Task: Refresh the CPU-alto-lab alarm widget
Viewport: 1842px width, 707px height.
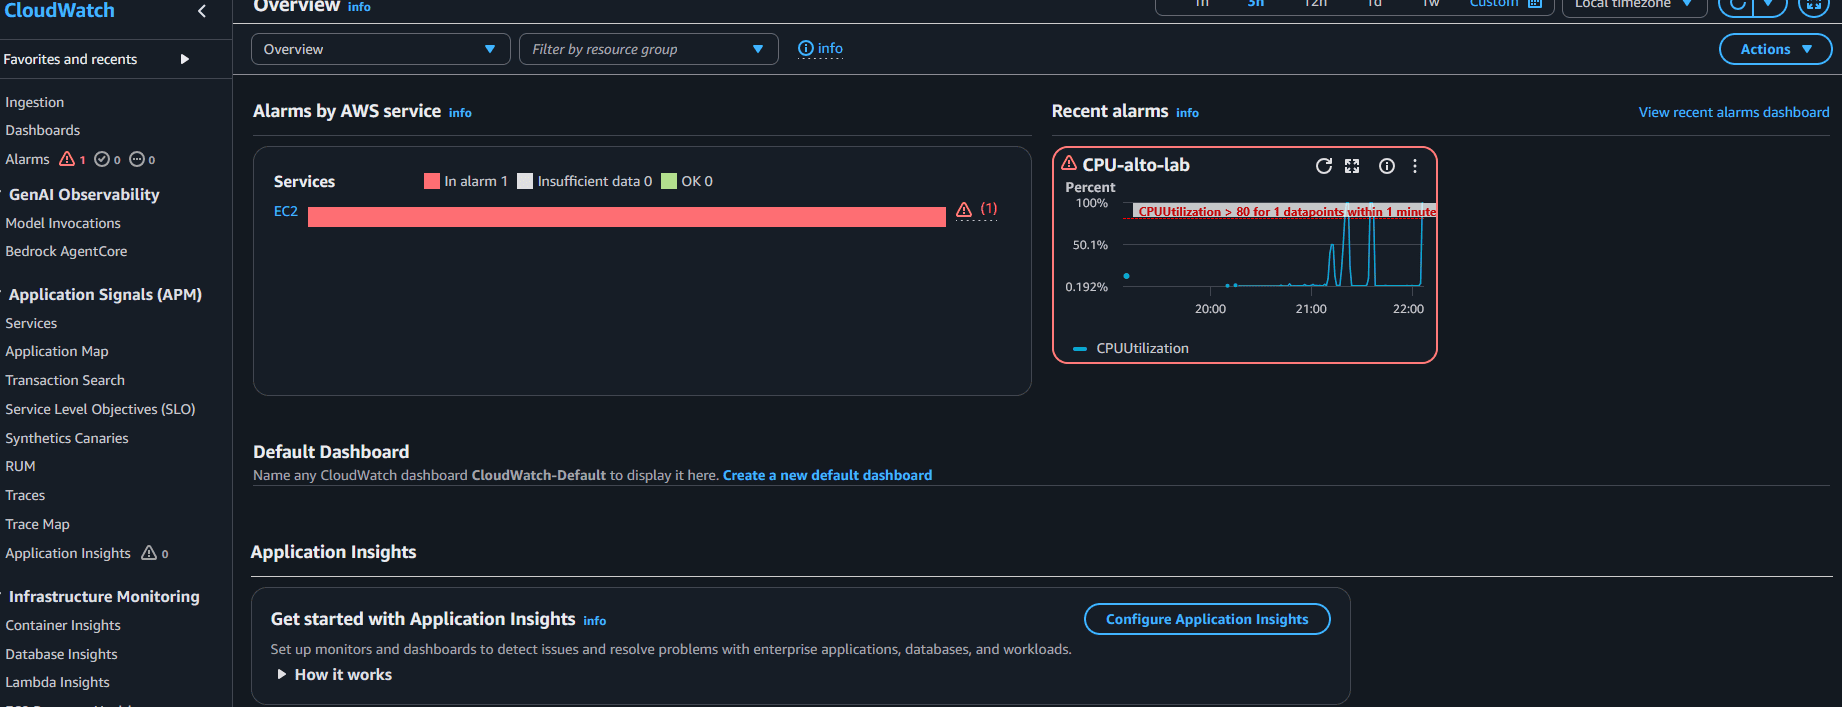Action: pos(1324,166)
